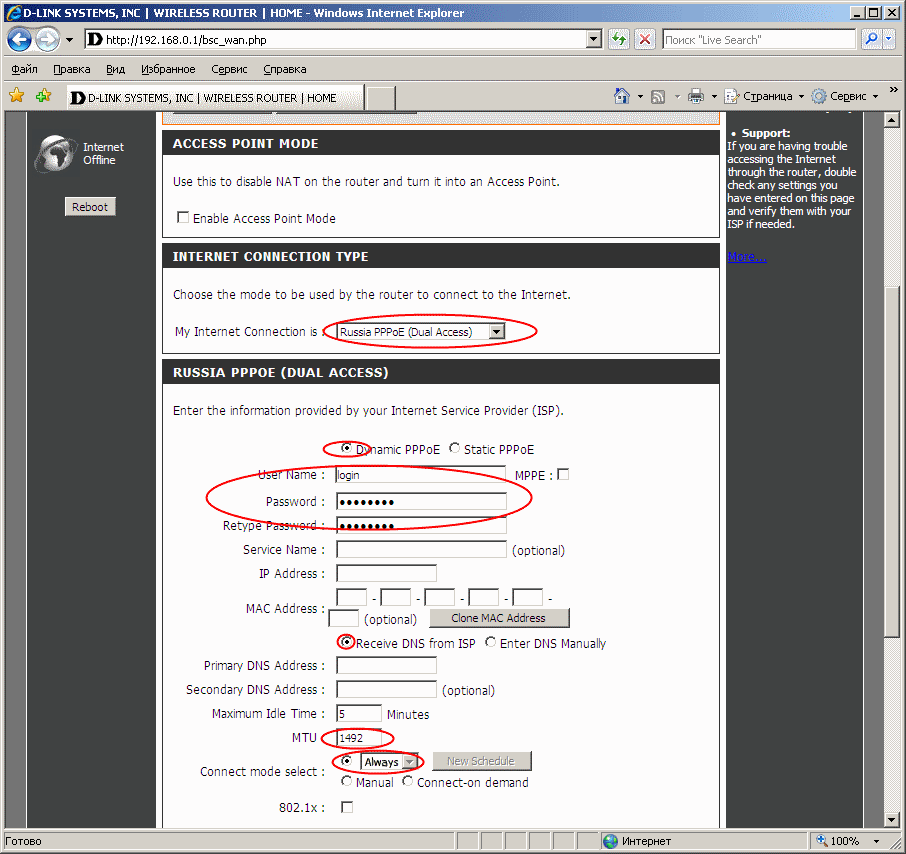Click the Internet Offline globe icon
906x854 pixels.
[55, 153]
